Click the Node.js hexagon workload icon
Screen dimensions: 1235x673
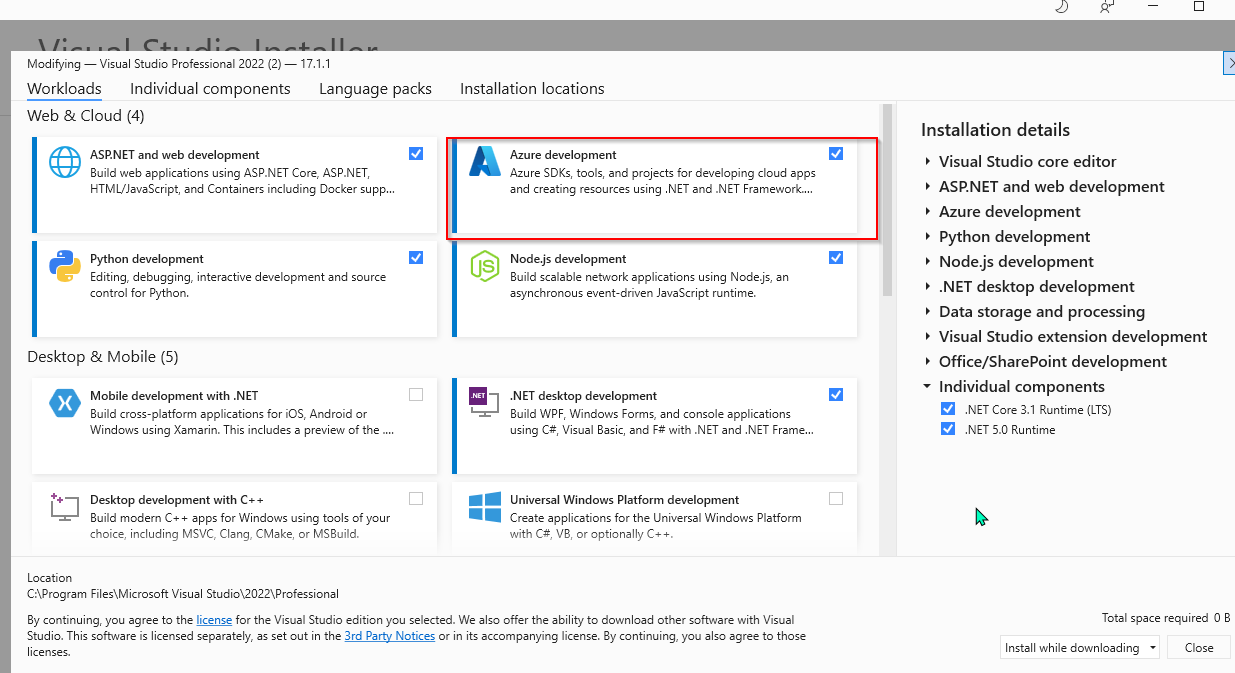coord(485,266)
